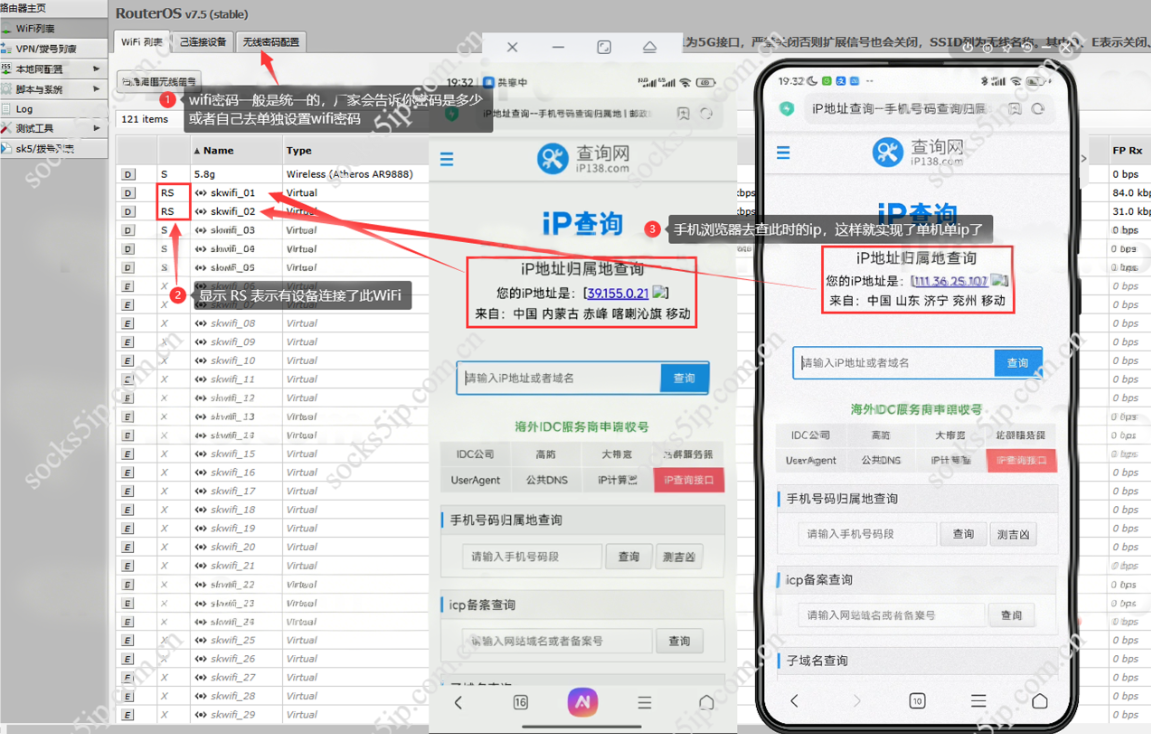Toggle the E button on skwifi_20 row
This screenshot has width=1151, height=734.
pos(128,548)
